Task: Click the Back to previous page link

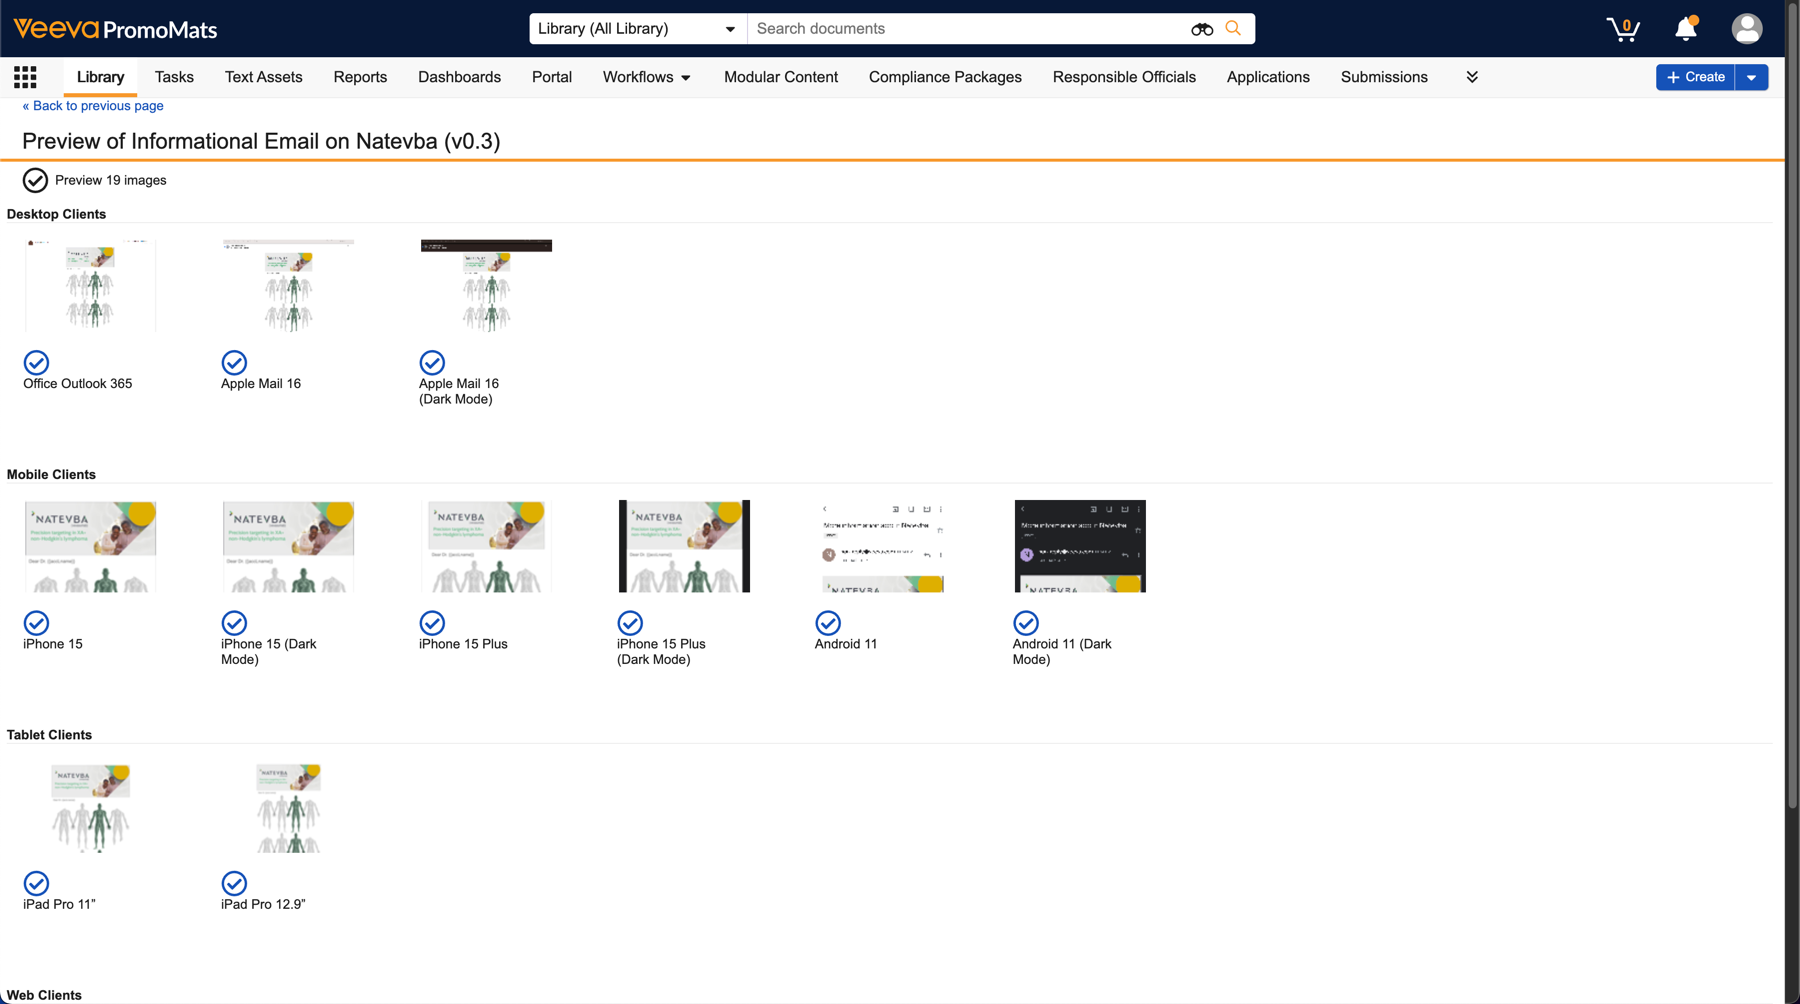Action: (93, 106)
